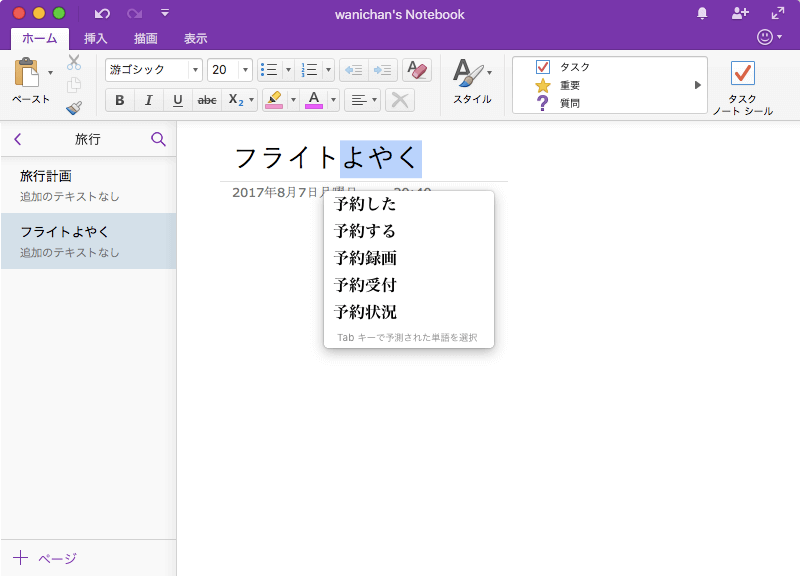Click the delete X icon
Image resolution: width=800 pixels, height=576 pixels.
(x=399, y=100)
